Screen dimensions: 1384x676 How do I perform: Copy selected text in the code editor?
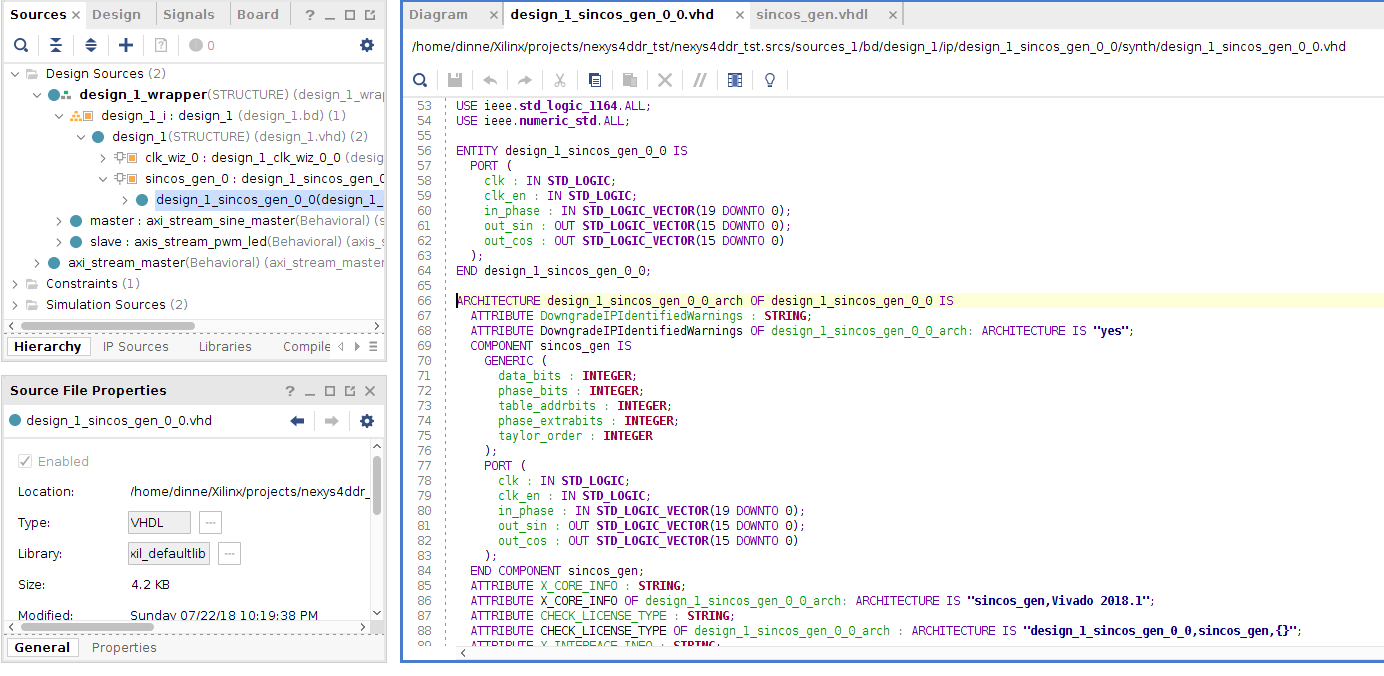pyautogui.click(x=595, y=80)
